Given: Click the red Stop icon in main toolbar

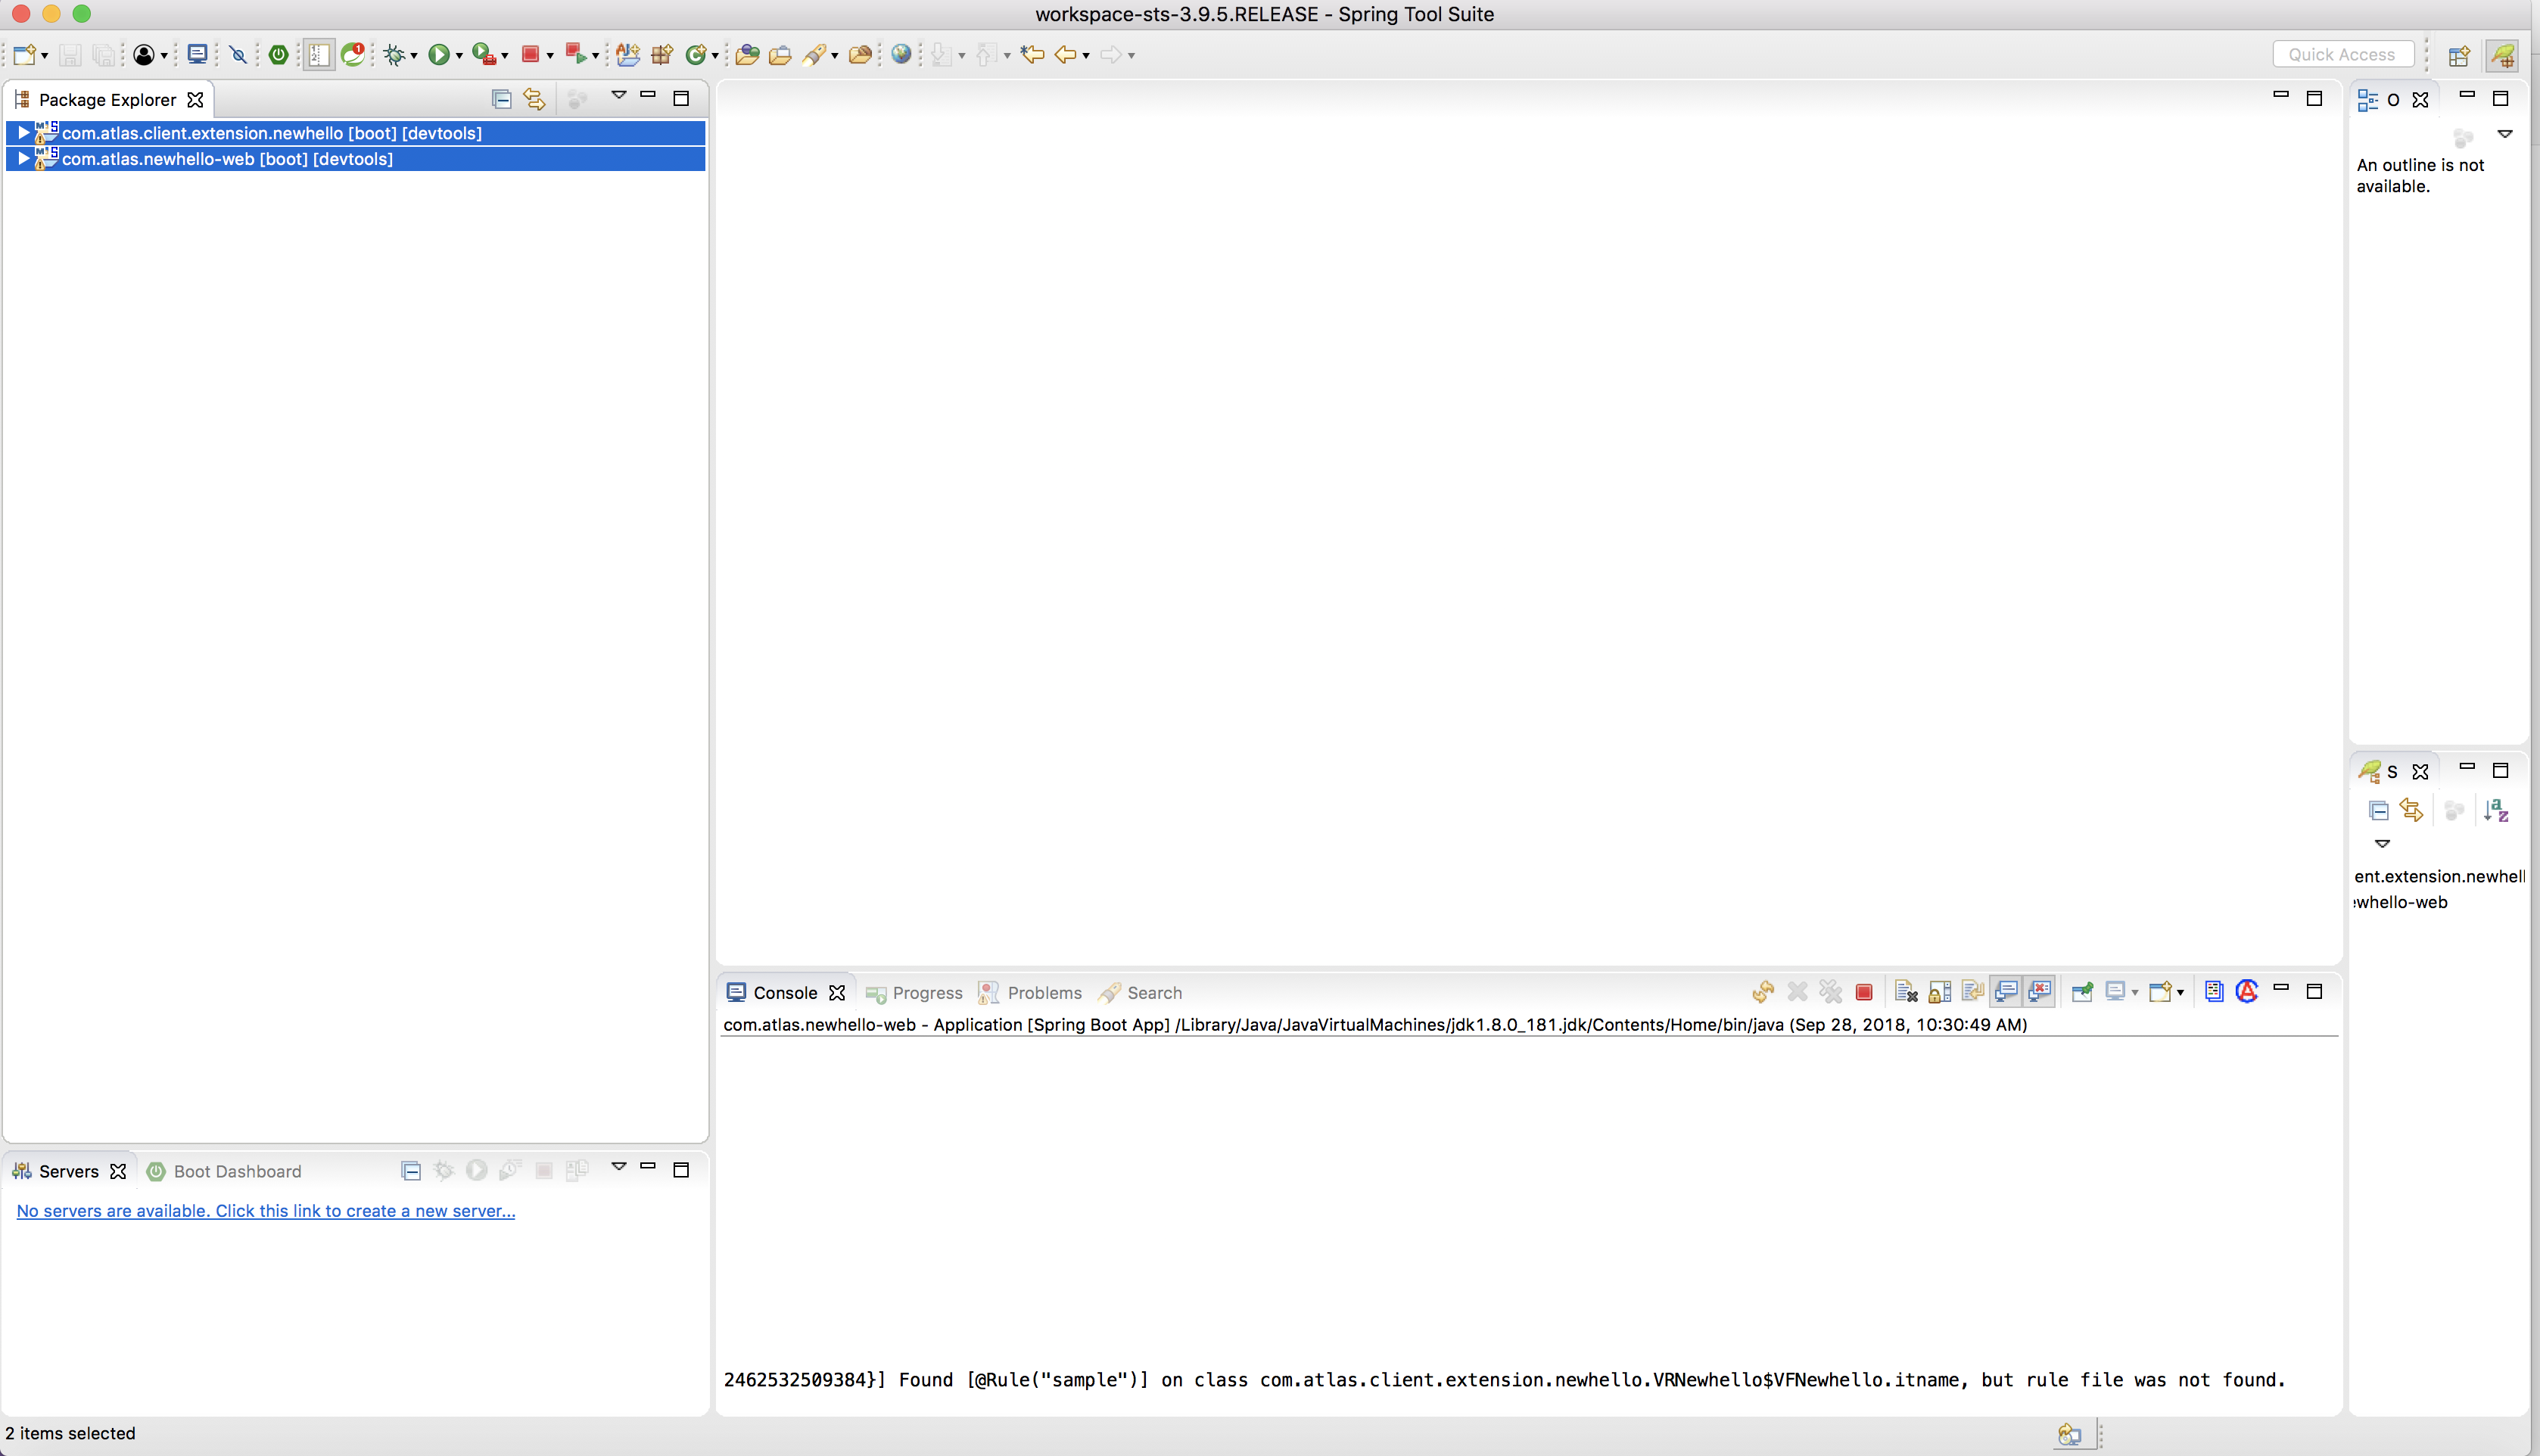Looking at the screenshot, I should [x=531, y=55].
